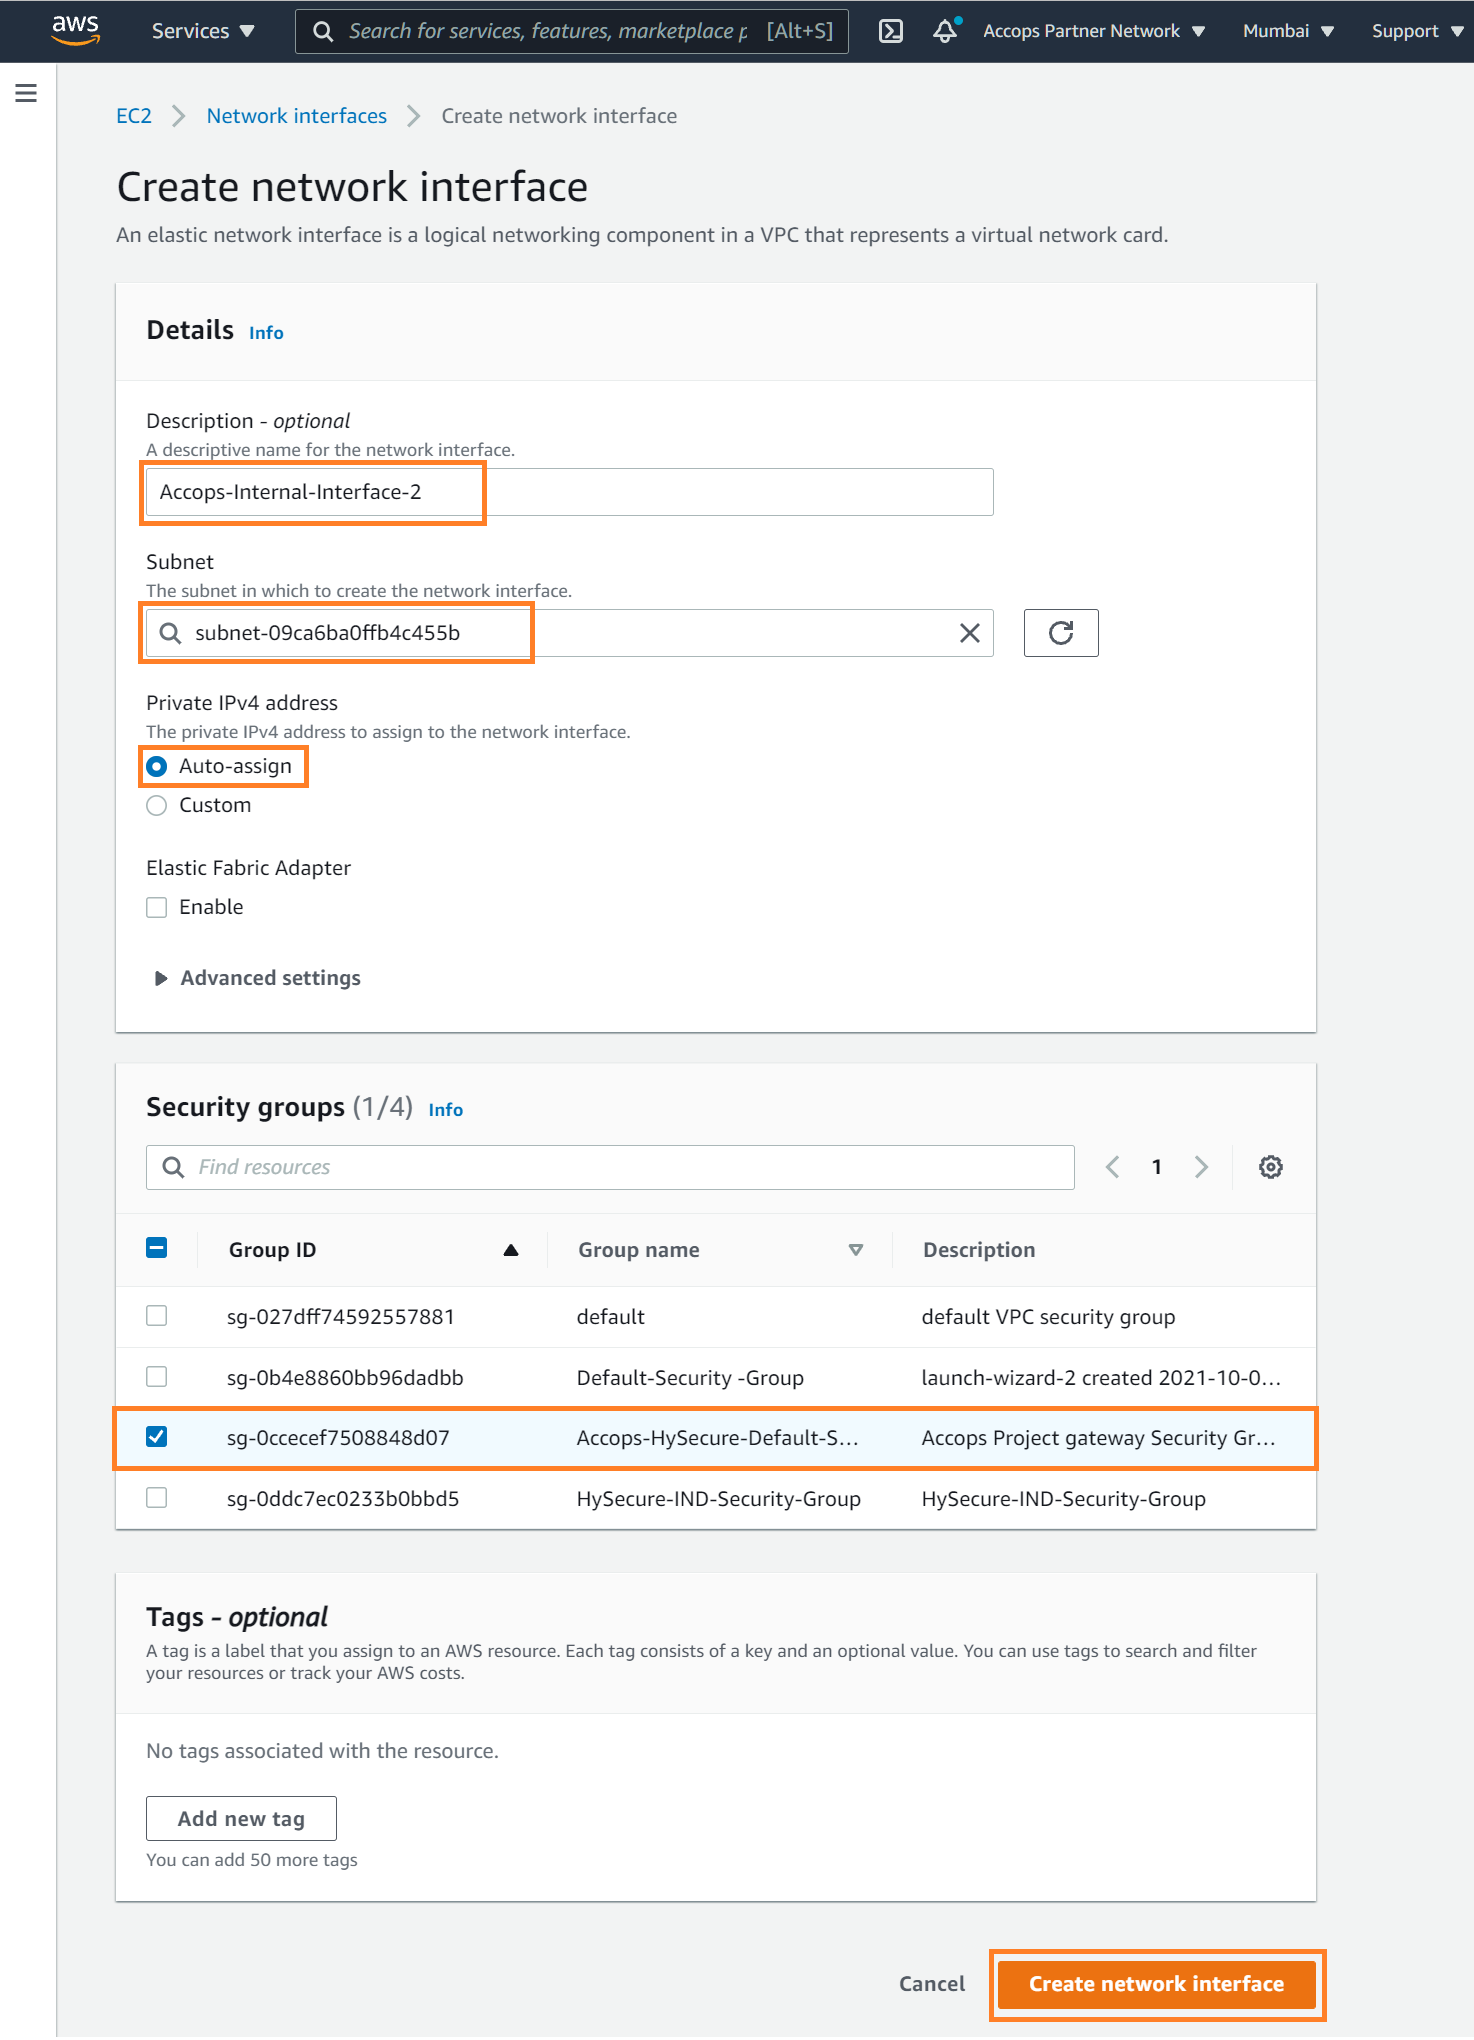The height and width of the screenshot is (2040, 1474).
Task: Click 'Accops-HySecure-Default-S…' group name cell
Action: click(718, 1438)
